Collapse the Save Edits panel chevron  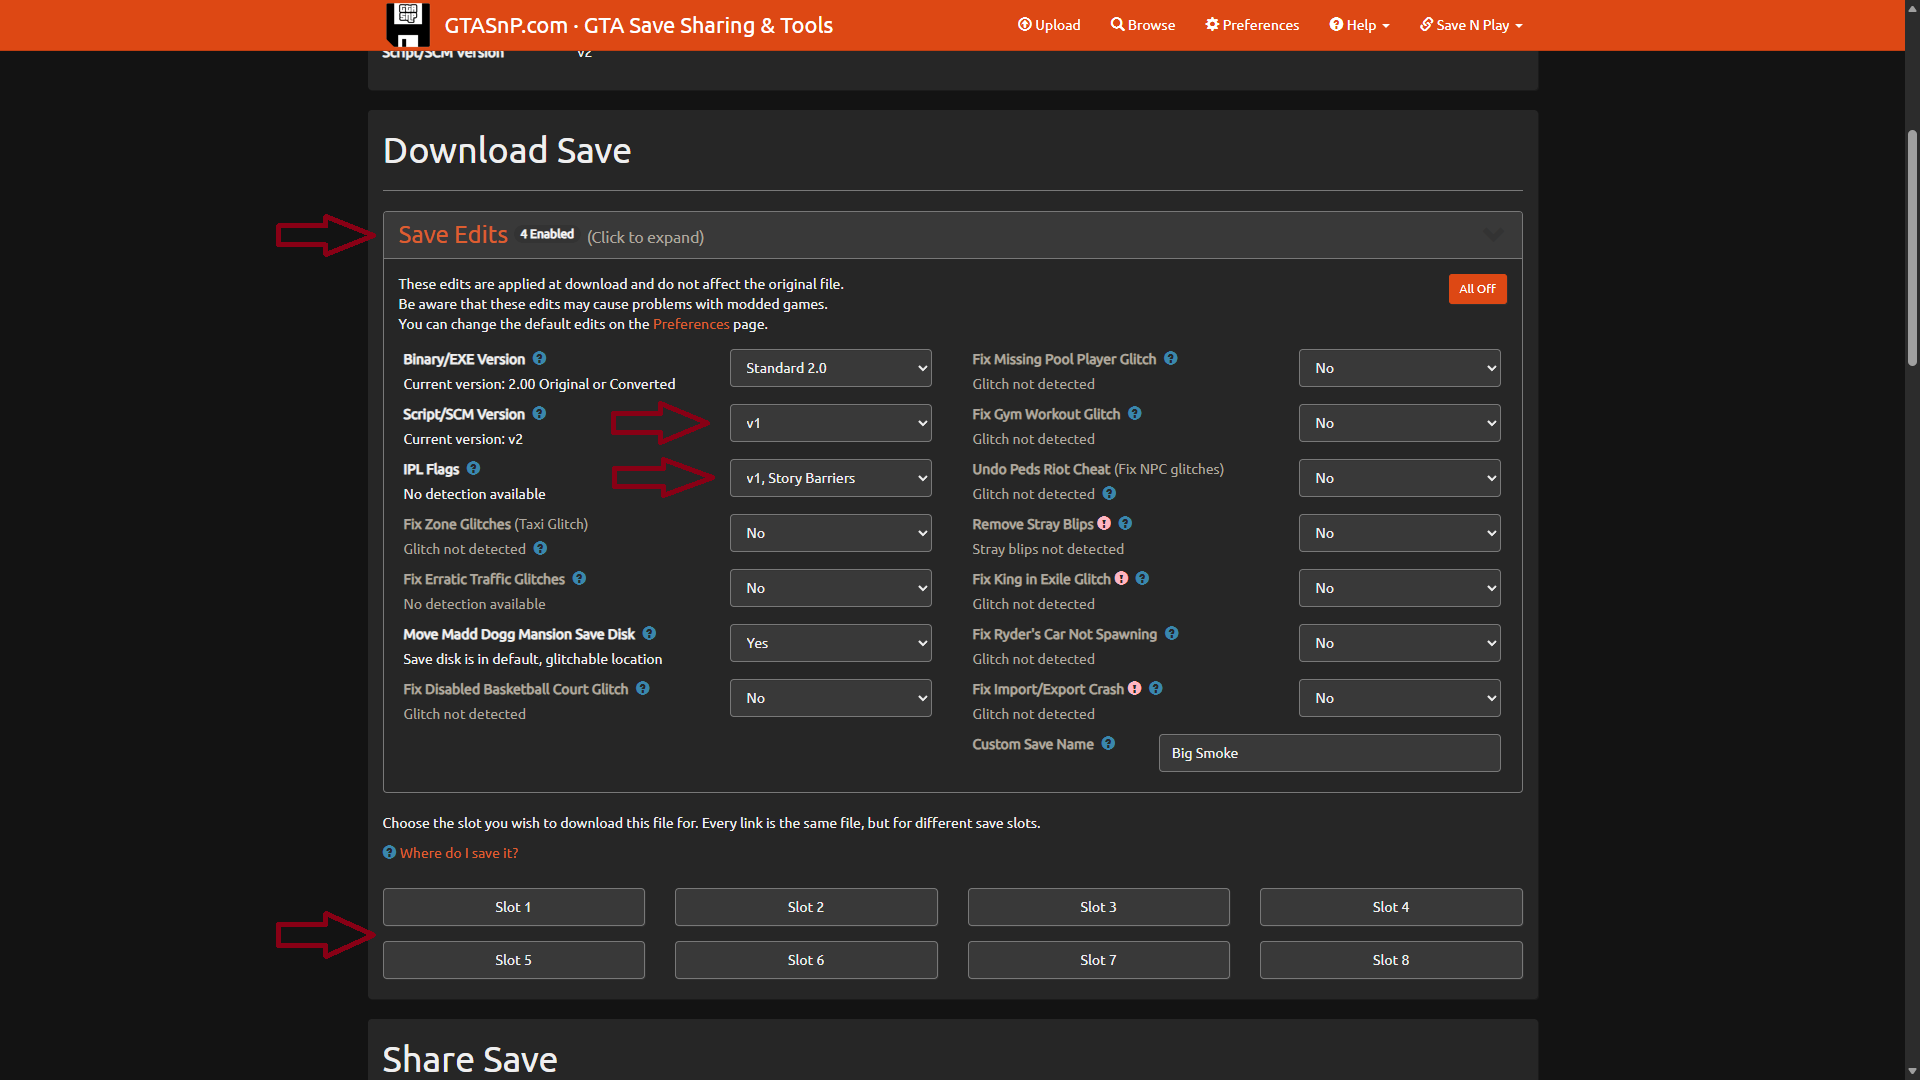[1492, 235]
